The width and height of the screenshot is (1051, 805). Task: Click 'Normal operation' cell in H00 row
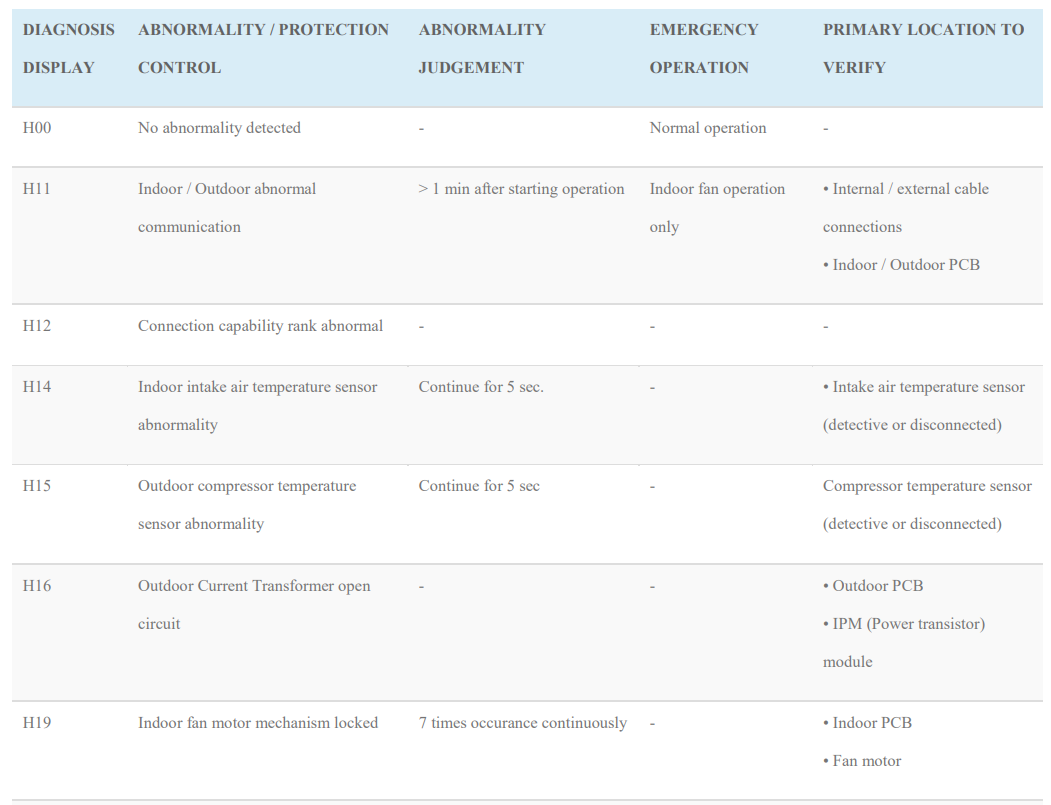coord(708,128)
